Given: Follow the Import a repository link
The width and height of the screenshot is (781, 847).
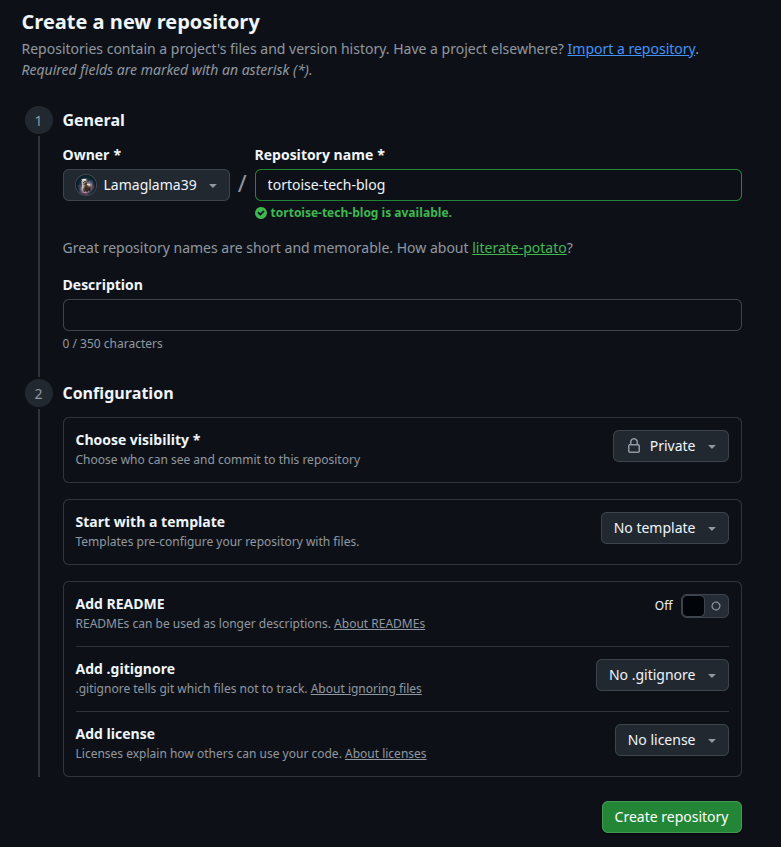Looking at the screenshot, I should pyautogui.click(x=631, y=48).
